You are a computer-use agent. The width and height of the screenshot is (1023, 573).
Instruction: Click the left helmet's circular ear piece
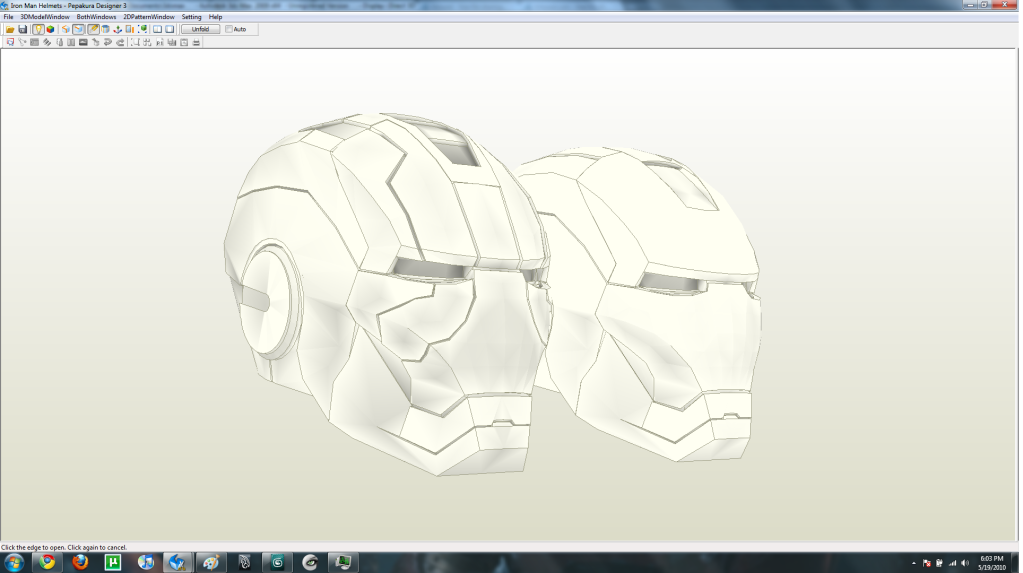(269, 300)
